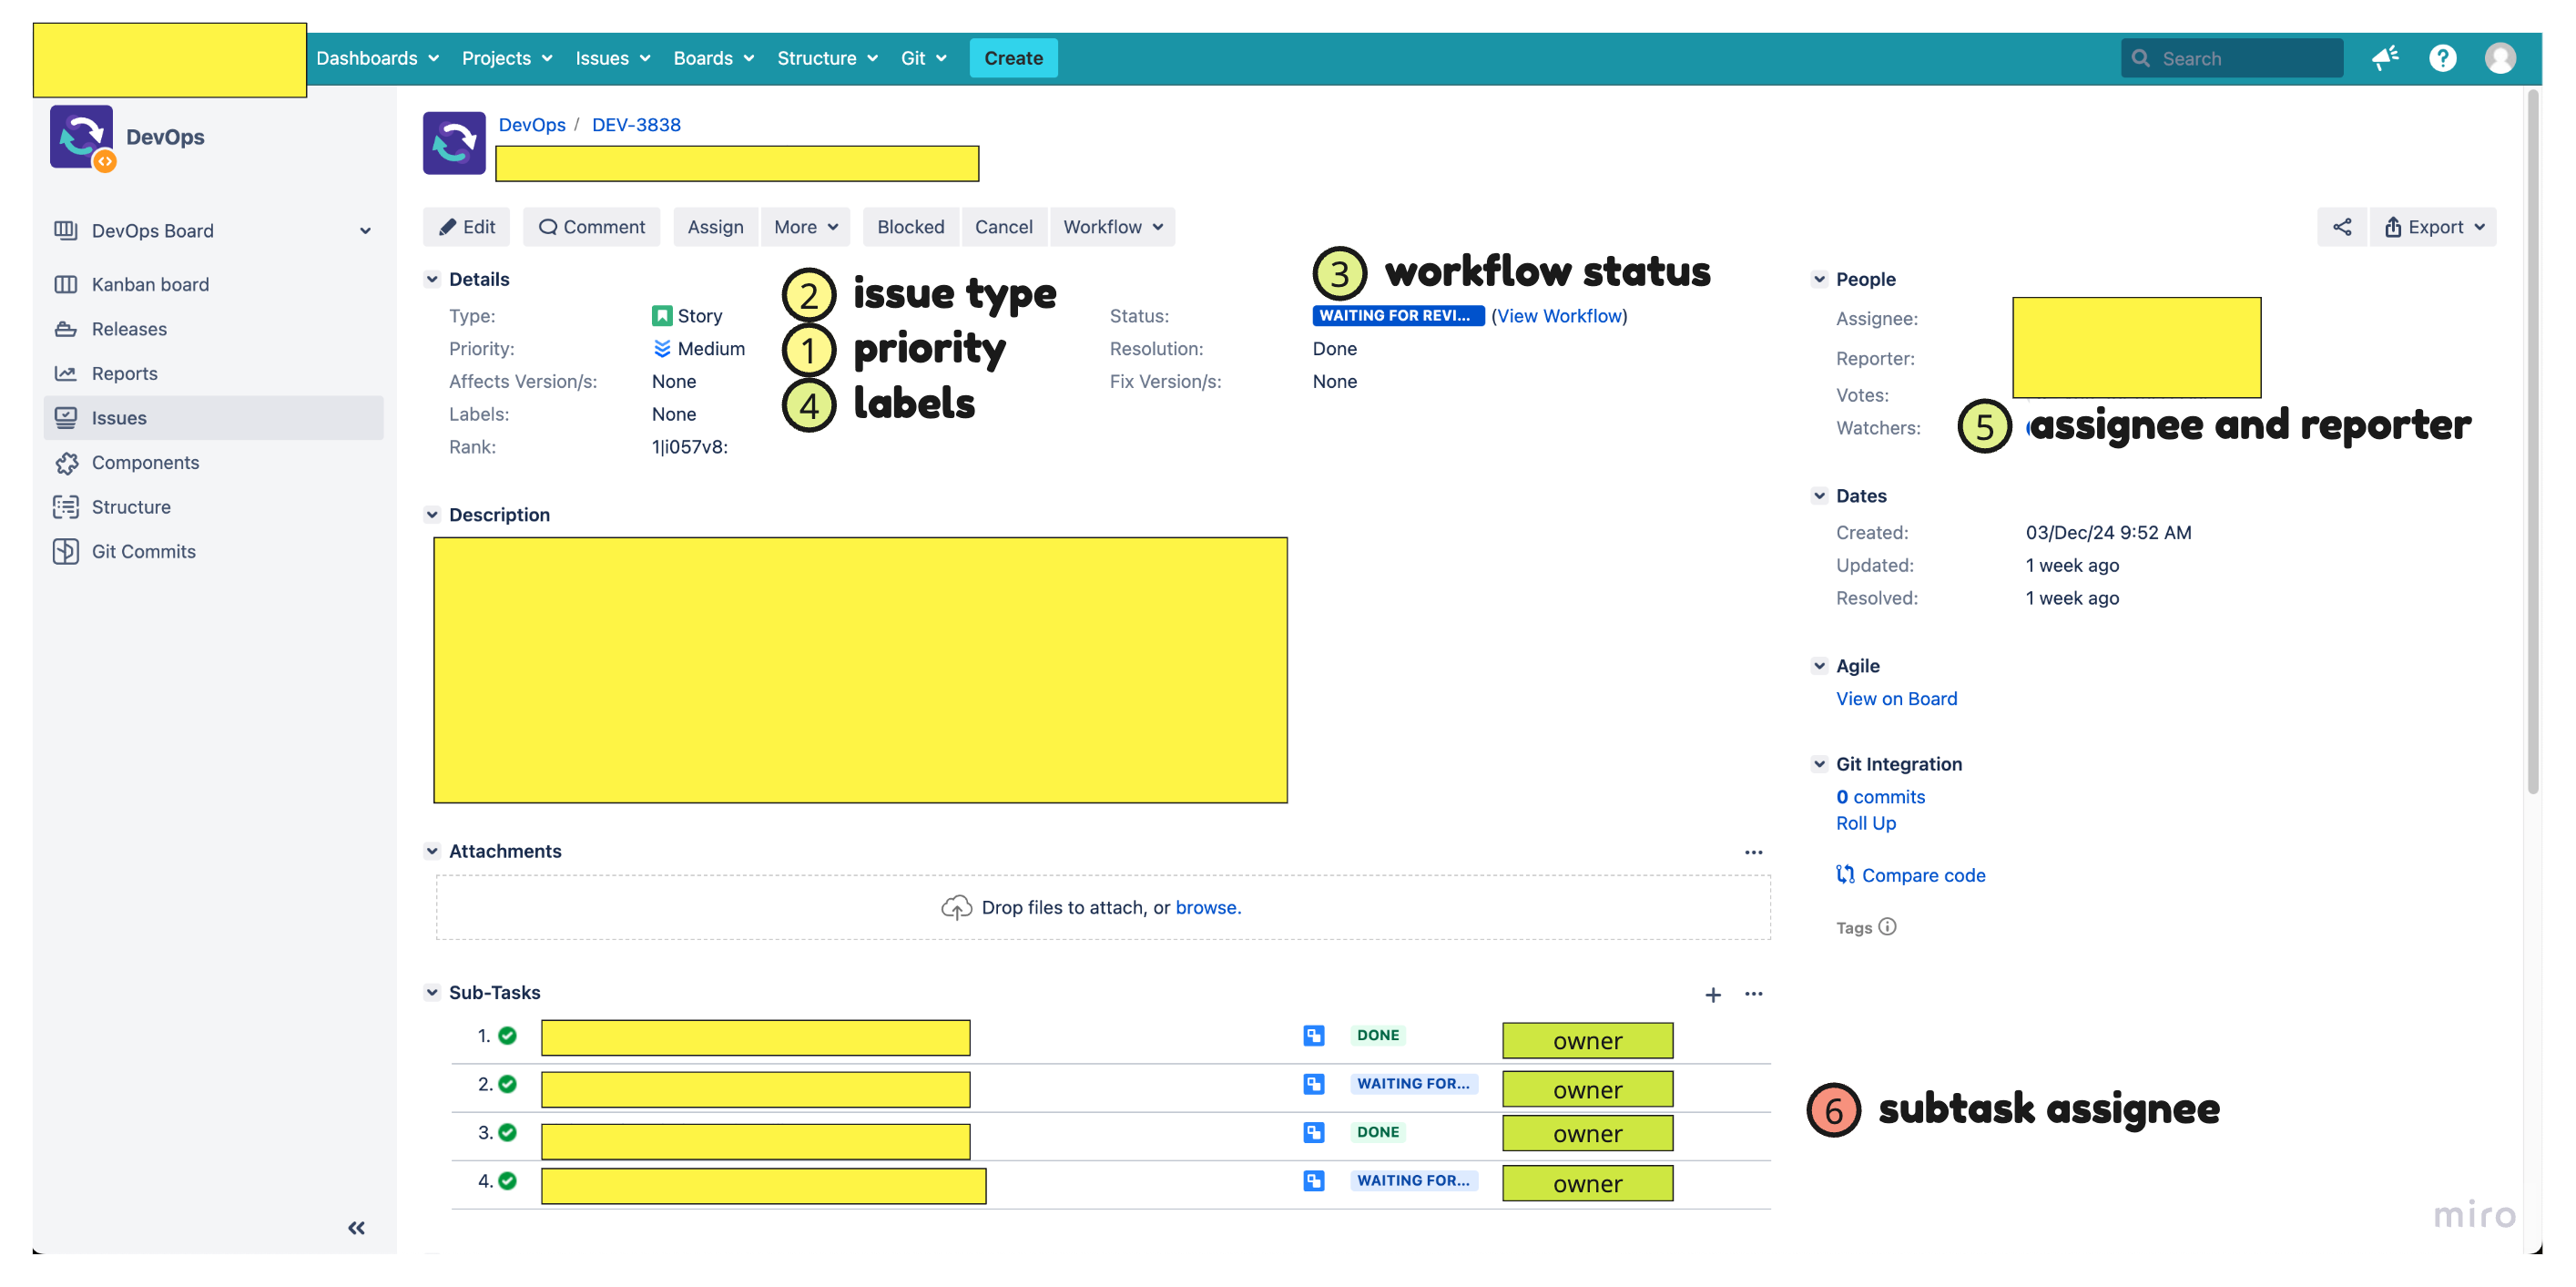Open the Boards menu in navbar
Screen dimensions: 2576x1287
(x=713, y=58)
